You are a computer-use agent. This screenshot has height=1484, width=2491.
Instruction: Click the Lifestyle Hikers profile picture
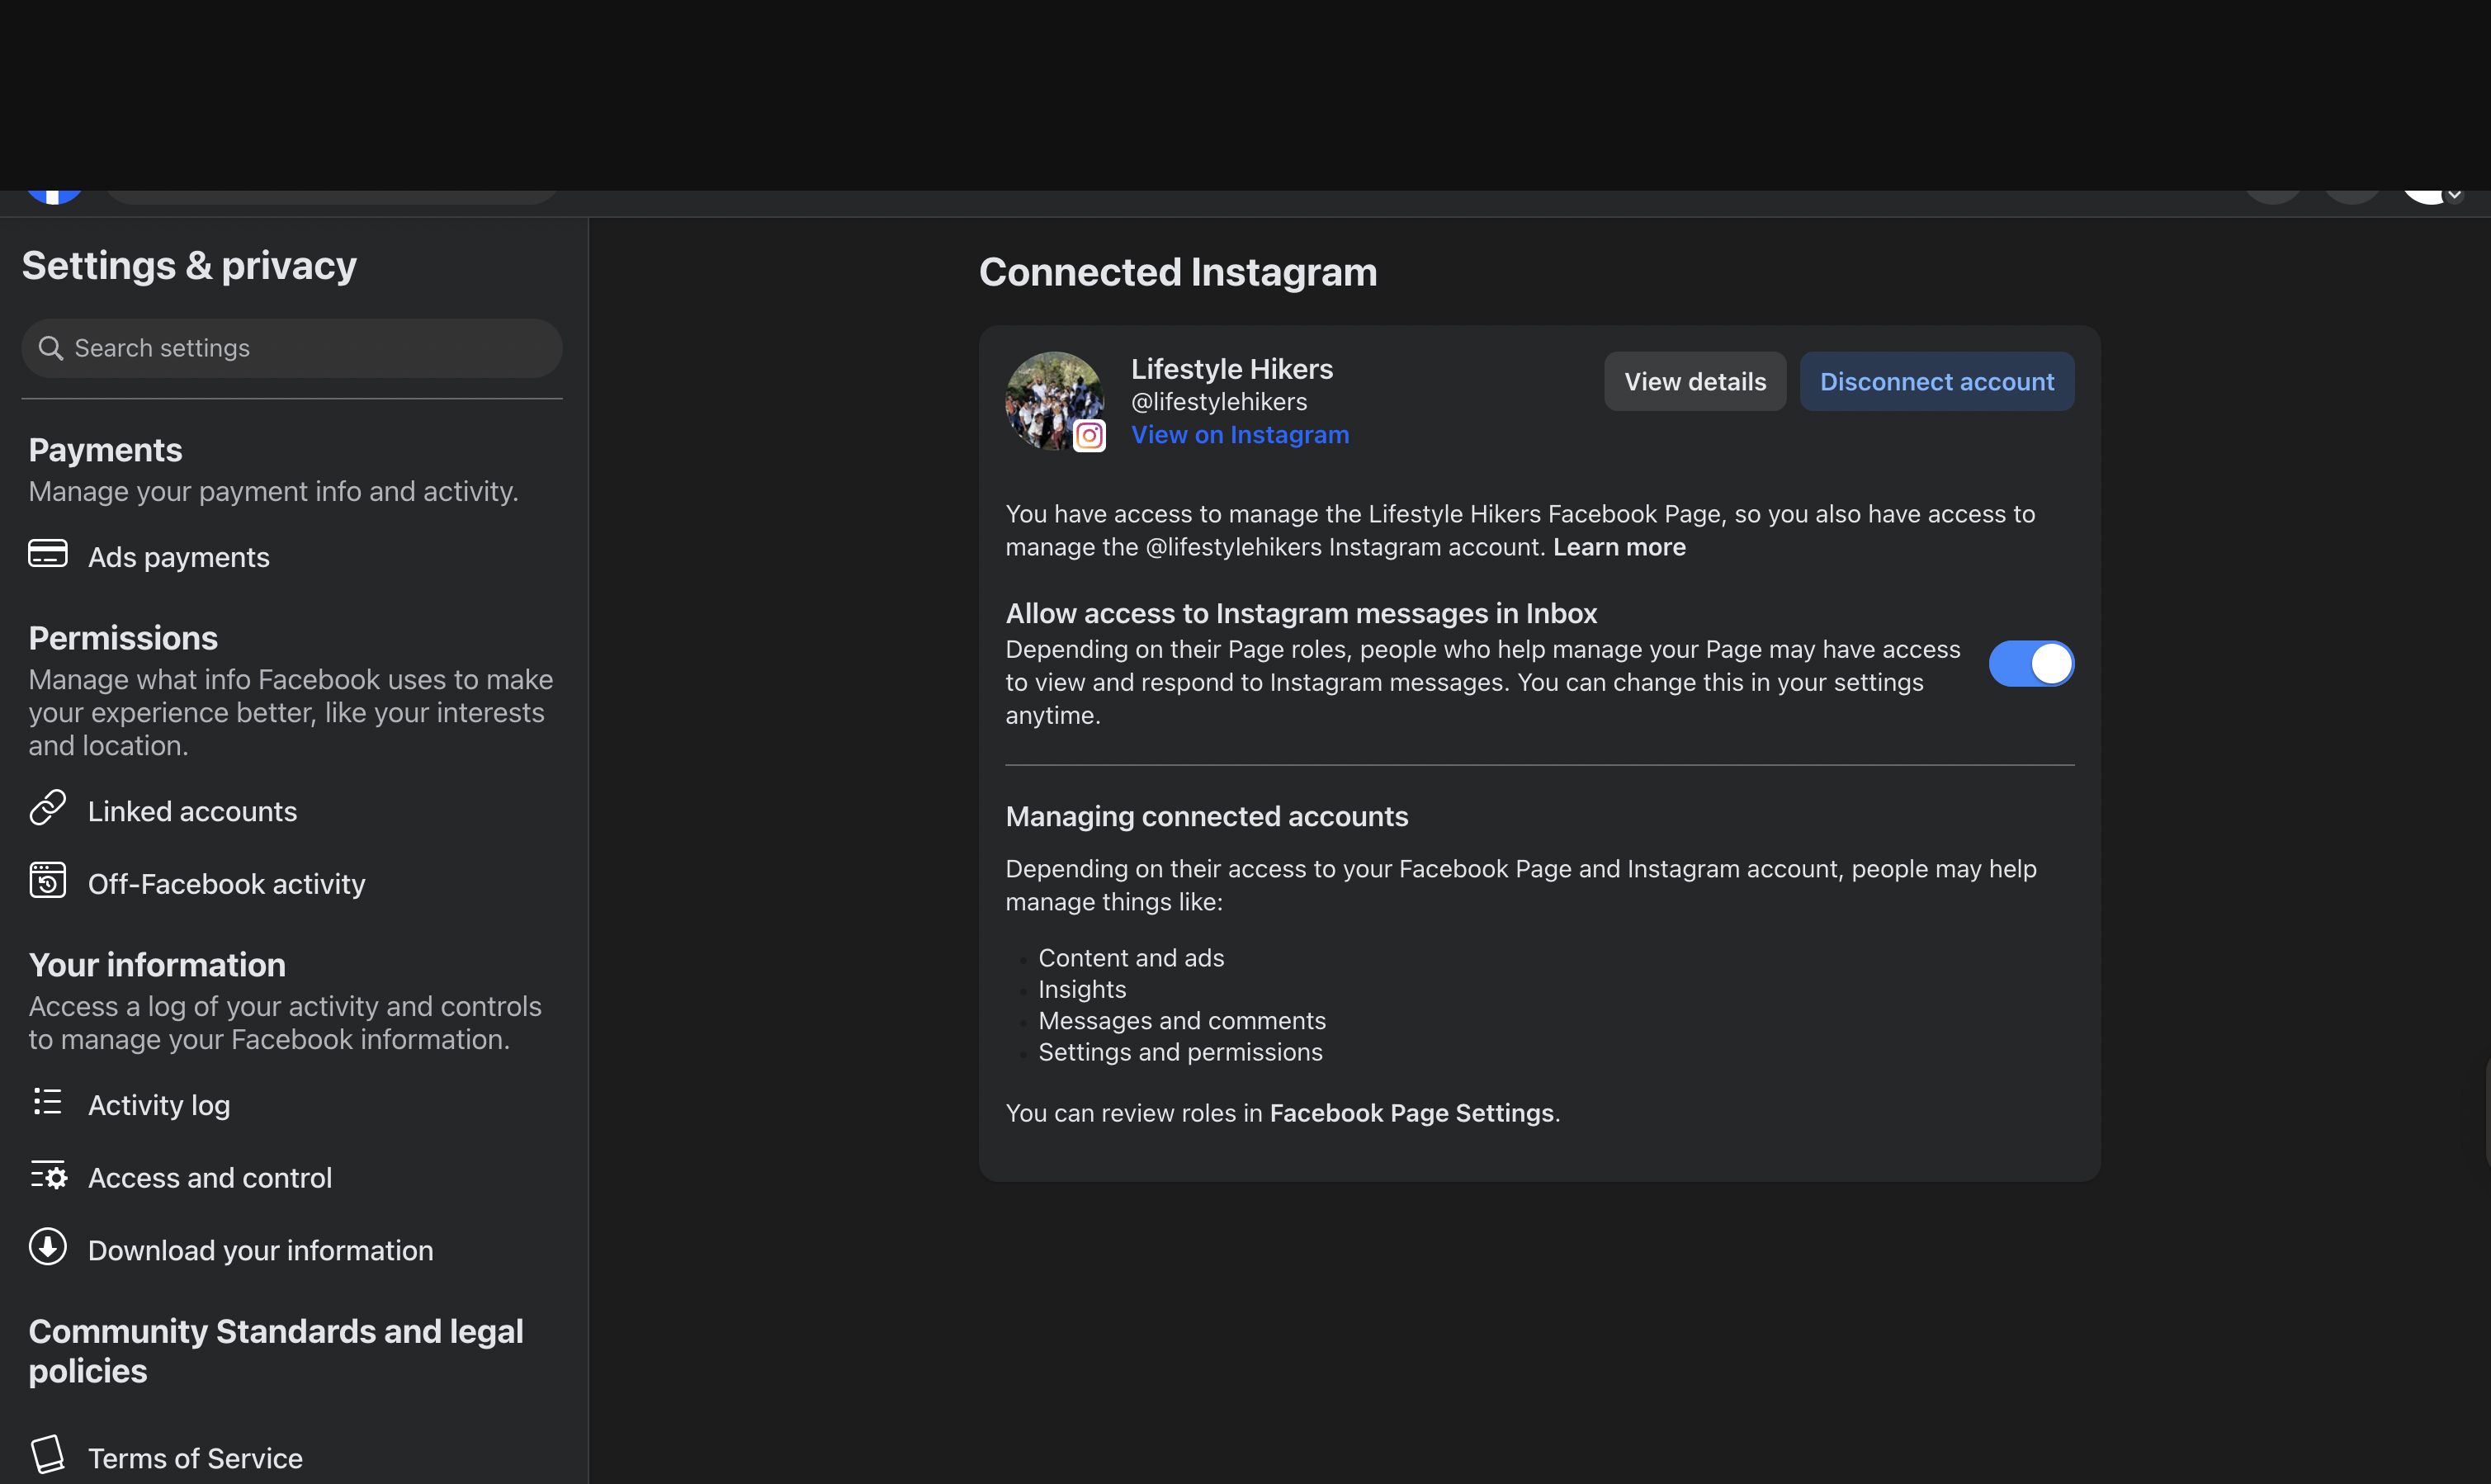[1055, 400]
